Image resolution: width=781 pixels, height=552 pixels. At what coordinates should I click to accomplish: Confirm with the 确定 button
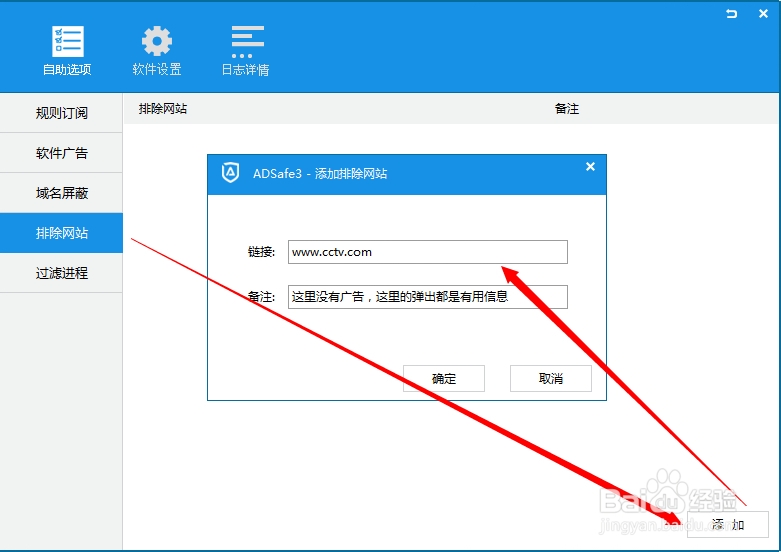444,379
